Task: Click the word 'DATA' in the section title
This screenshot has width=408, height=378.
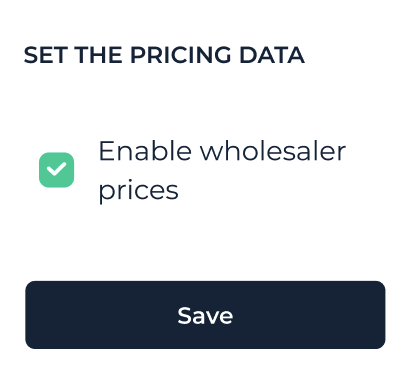Action: click(272, 55)
